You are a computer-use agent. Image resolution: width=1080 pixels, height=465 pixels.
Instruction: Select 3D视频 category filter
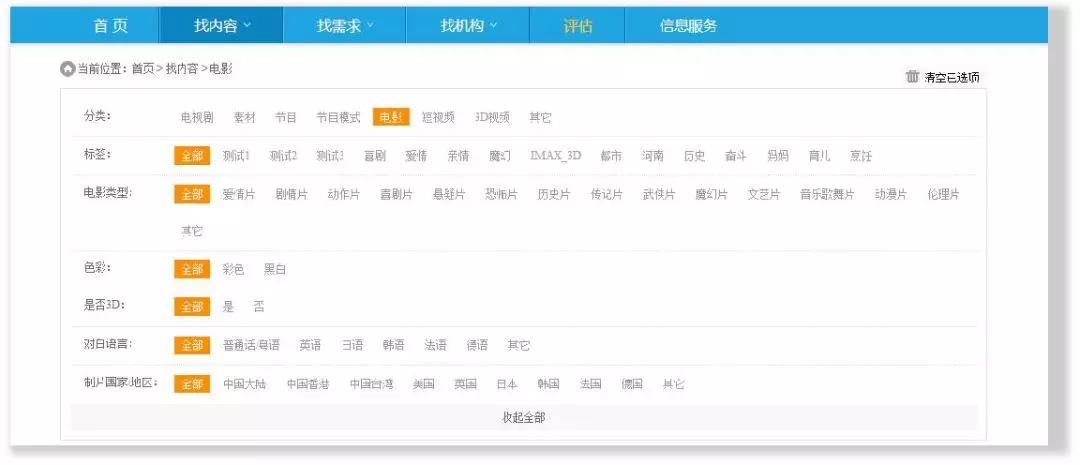click(492, 118)
